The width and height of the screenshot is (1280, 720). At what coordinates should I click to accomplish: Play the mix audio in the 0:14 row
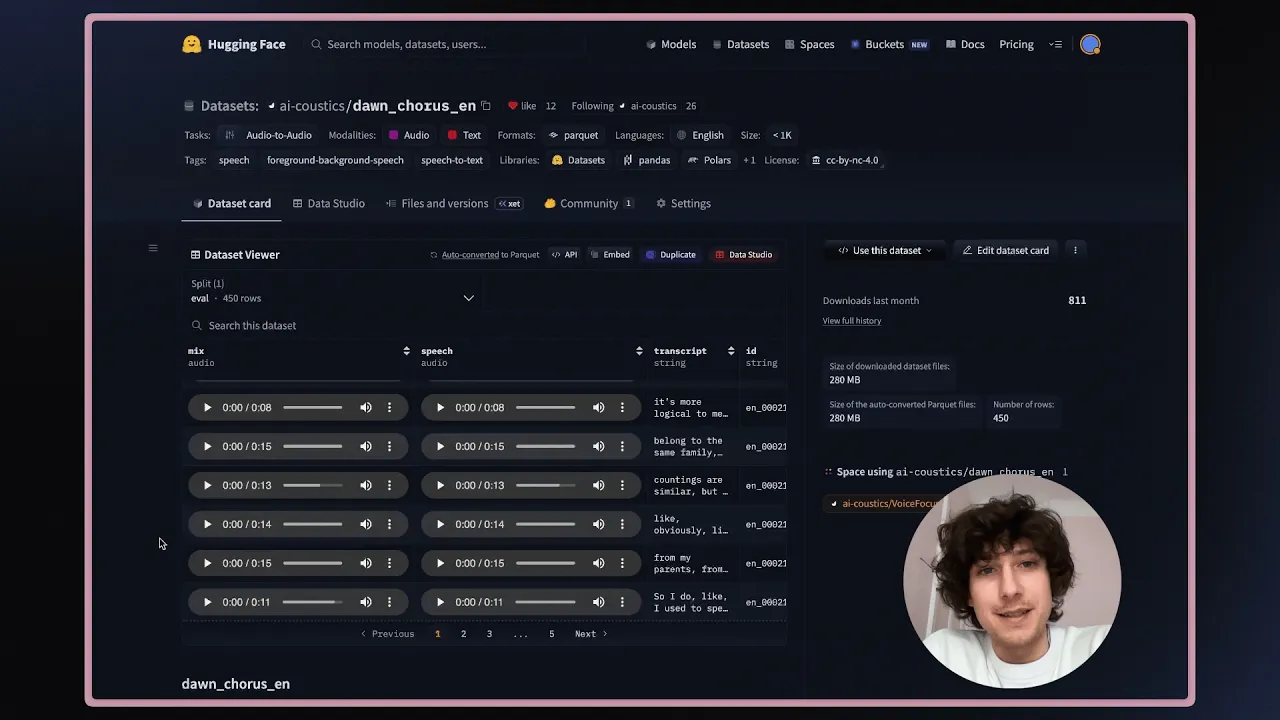[207, 524]
